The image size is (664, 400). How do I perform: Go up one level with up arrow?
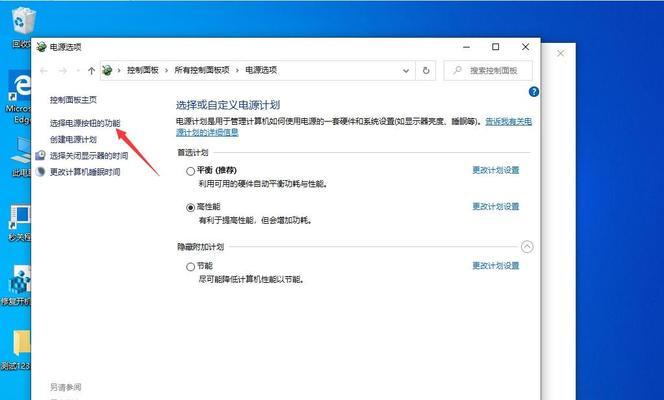[91, 71]
